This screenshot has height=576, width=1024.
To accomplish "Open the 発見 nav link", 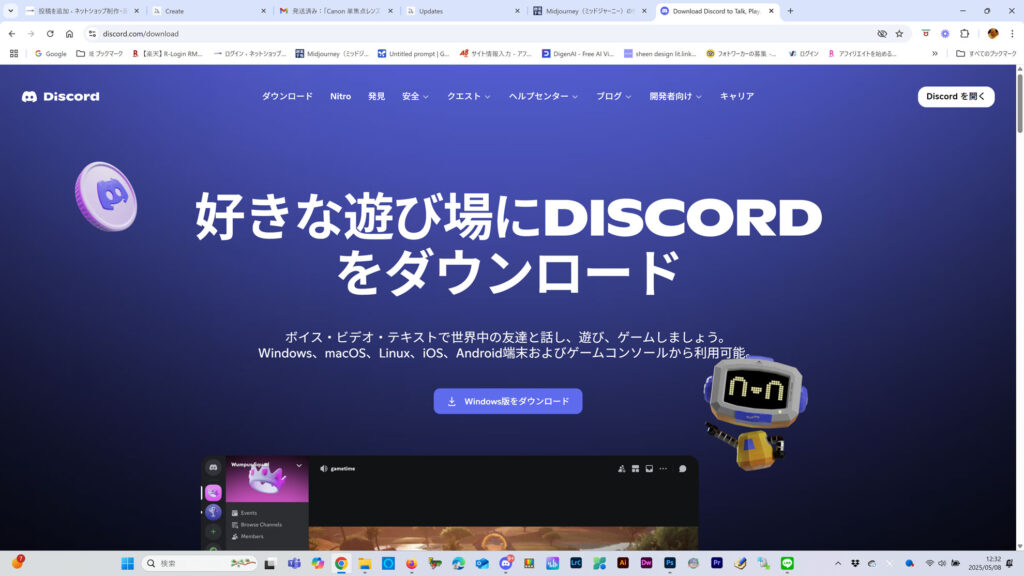I will 376,97.
